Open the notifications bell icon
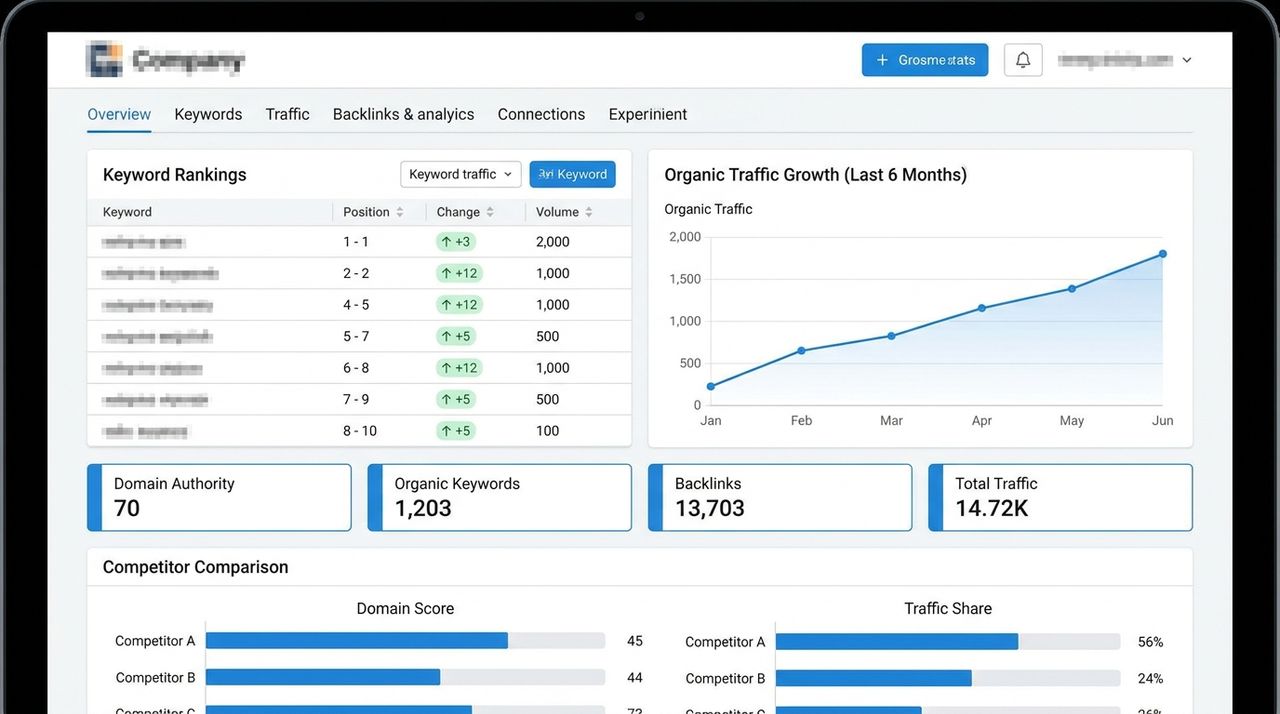 click(1023, 60)
